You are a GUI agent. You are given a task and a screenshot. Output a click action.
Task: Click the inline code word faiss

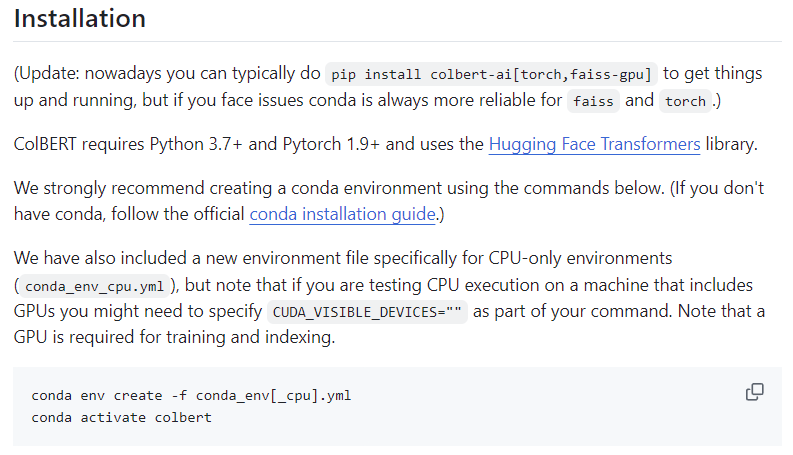click(593, 102)
